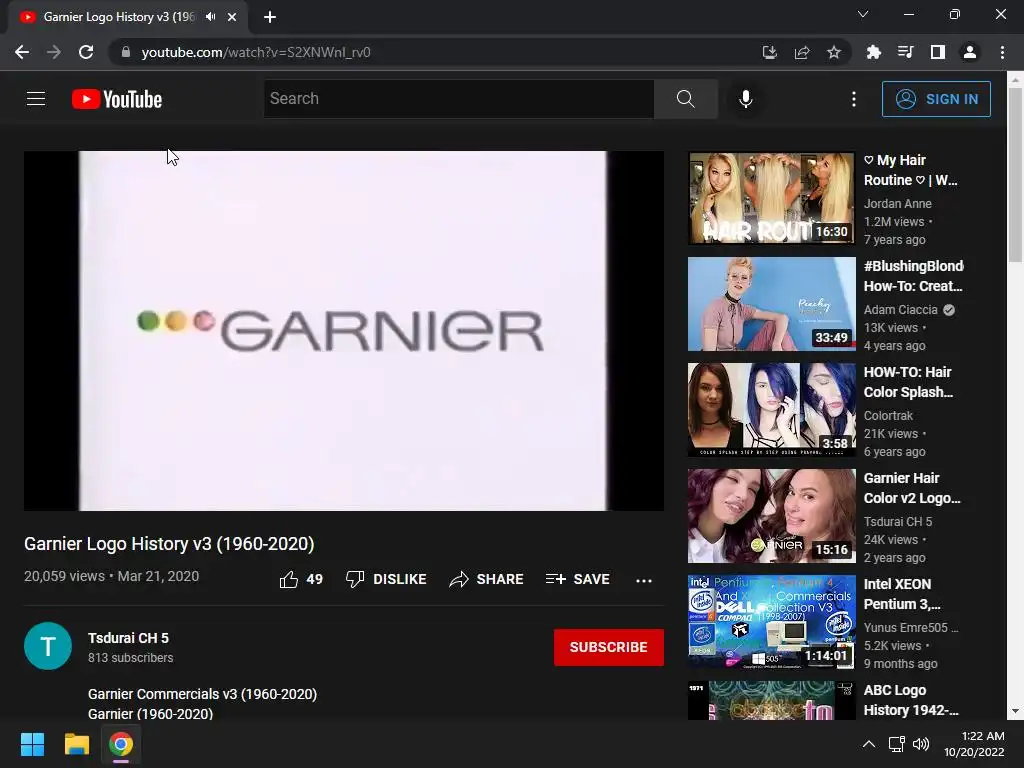Open a new browser tab

270,17
